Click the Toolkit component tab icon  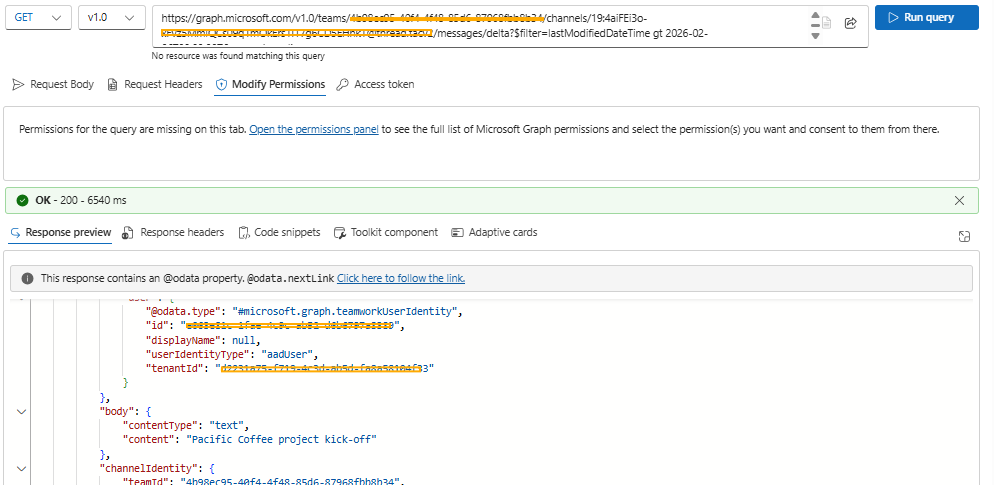click(340, 233)
